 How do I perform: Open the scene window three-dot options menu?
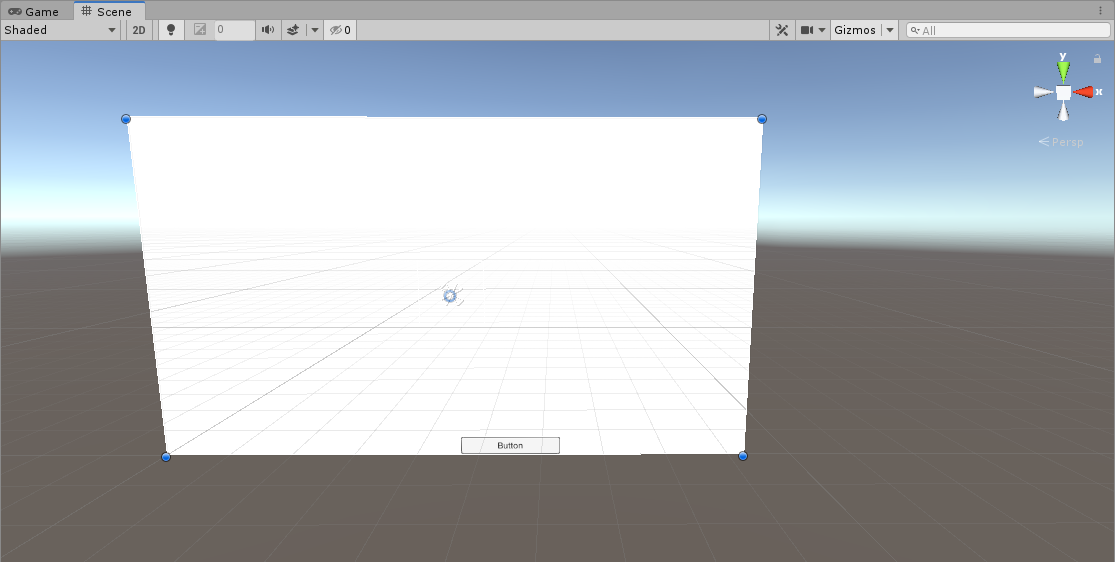[x=1101, y=11]
